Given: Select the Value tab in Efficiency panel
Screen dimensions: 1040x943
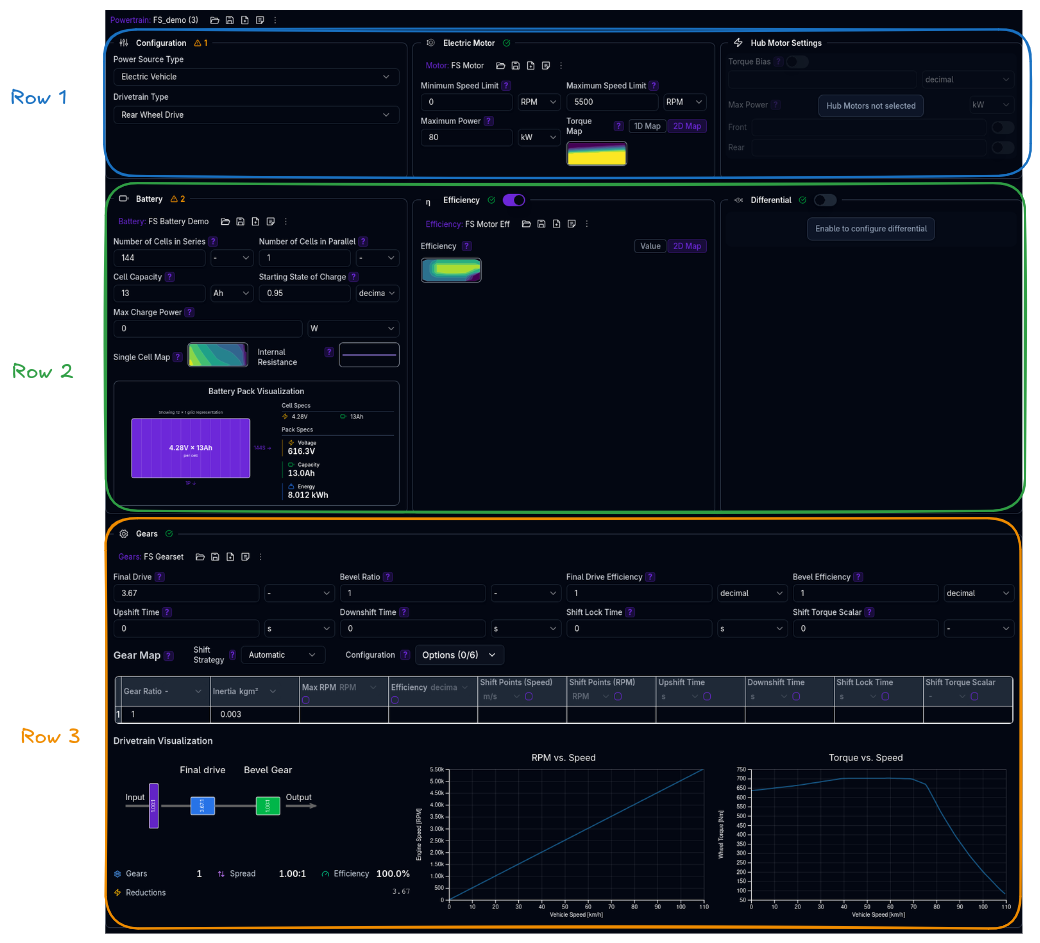Looking at the screenshot, I should tap(650, 246).
